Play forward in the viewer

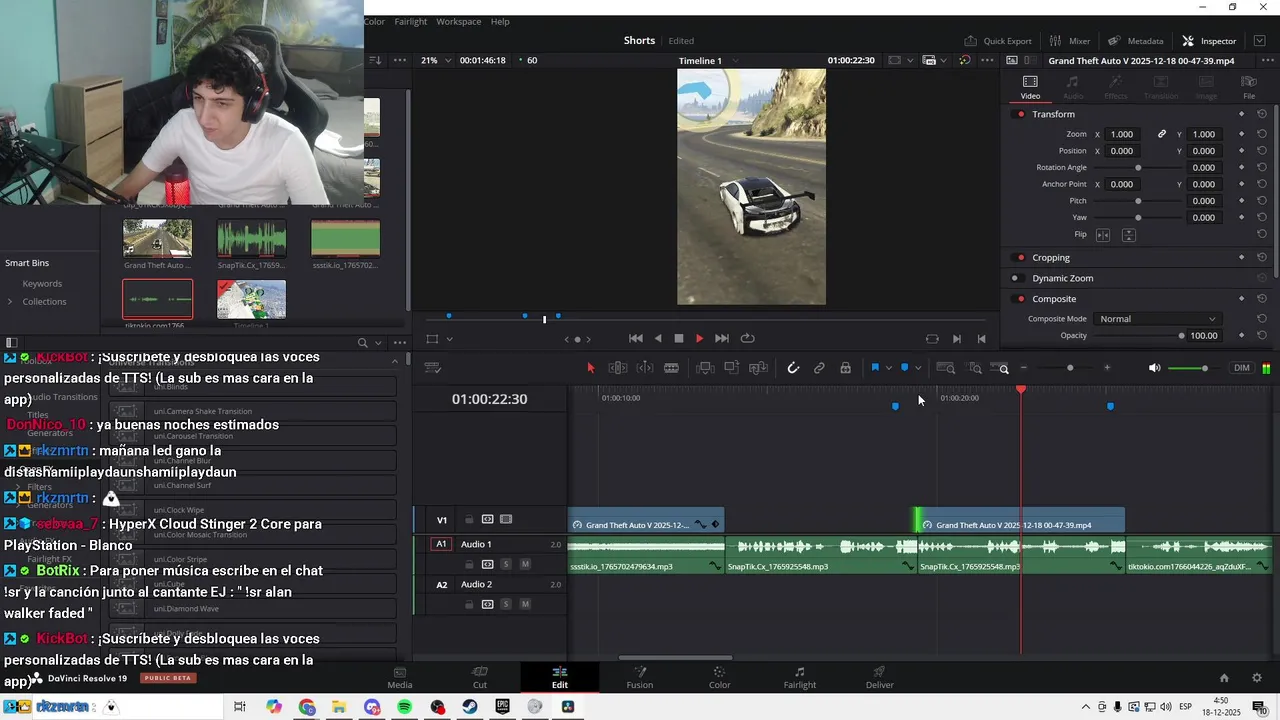pyautogui.click(x=699, y=338)
